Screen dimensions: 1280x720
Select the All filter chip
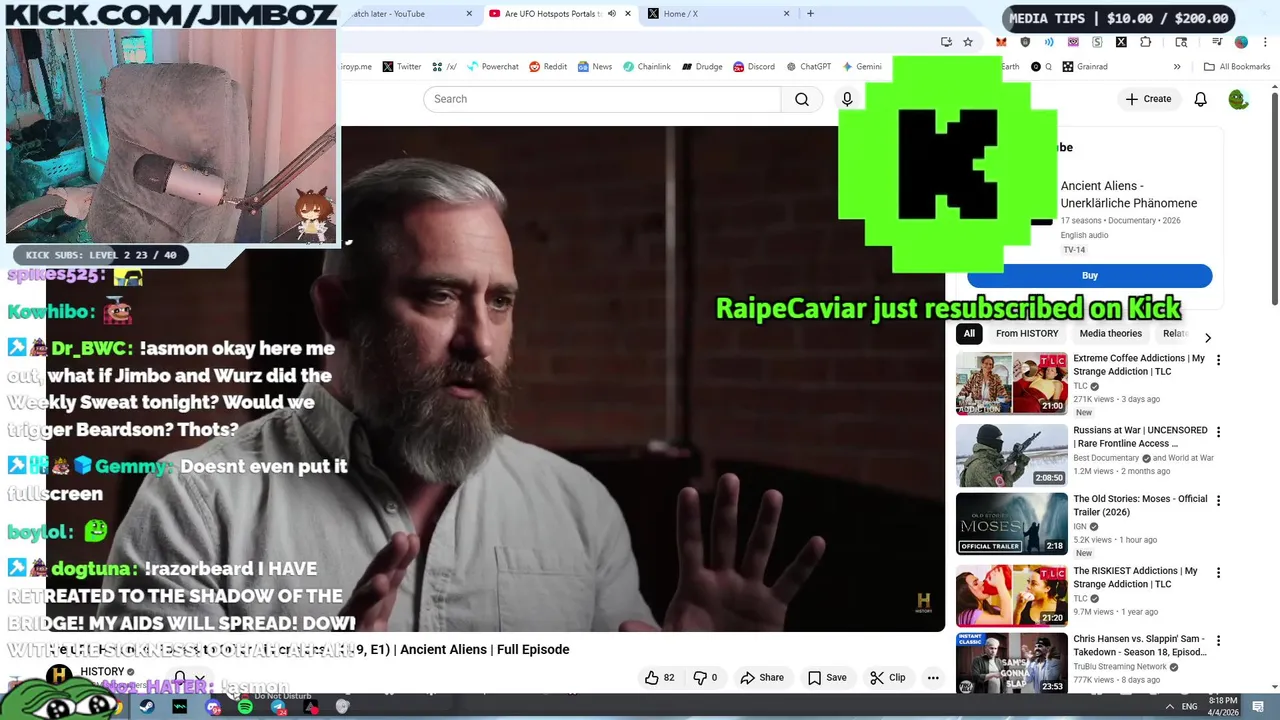coord(969,334)
